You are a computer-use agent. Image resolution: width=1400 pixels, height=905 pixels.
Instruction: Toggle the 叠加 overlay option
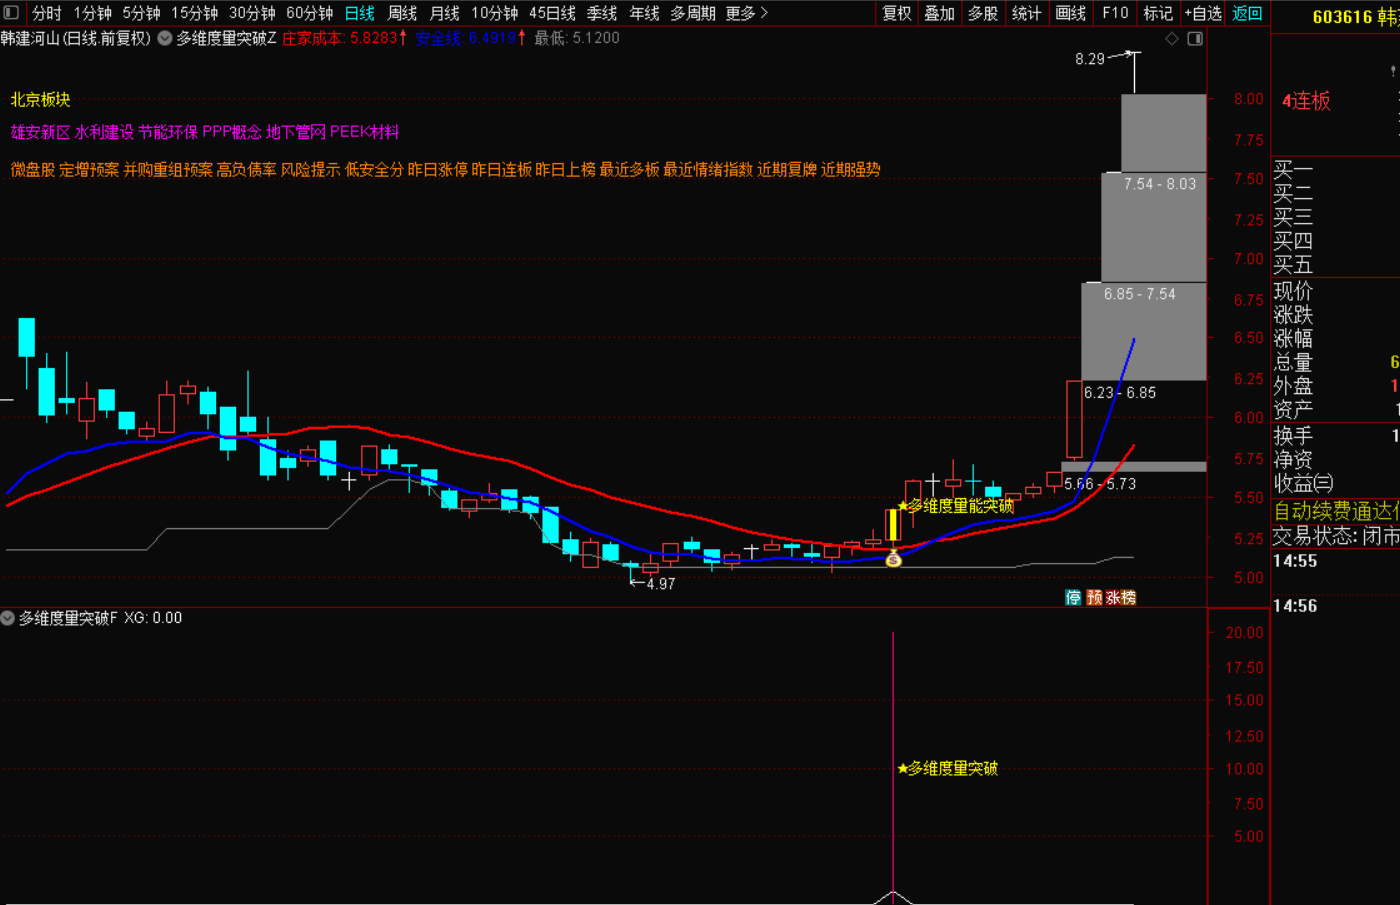tap(939, 13)
